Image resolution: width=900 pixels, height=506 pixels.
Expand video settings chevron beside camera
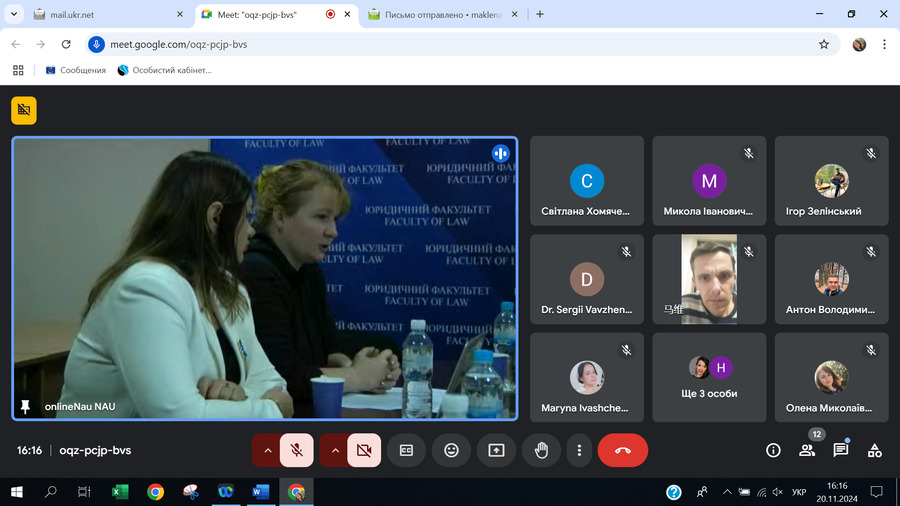[x=335, y=451]
